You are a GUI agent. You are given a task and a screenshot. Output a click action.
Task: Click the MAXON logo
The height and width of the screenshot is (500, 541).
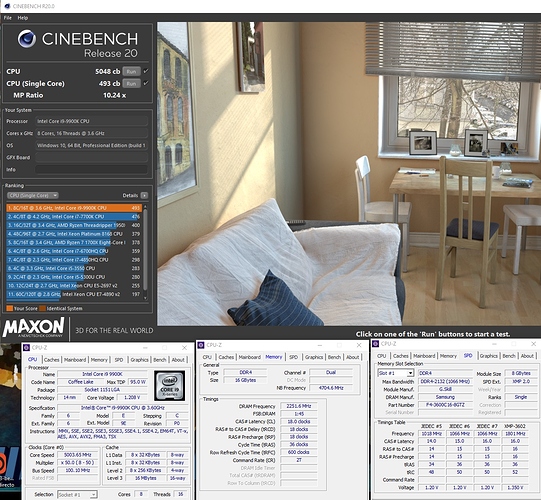(33, 327)
